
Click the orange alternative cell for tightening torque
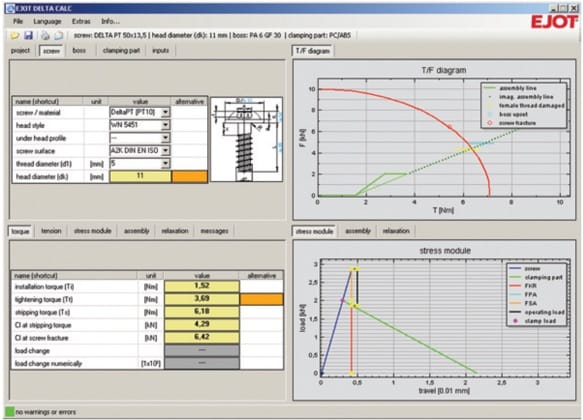point(261,299)
